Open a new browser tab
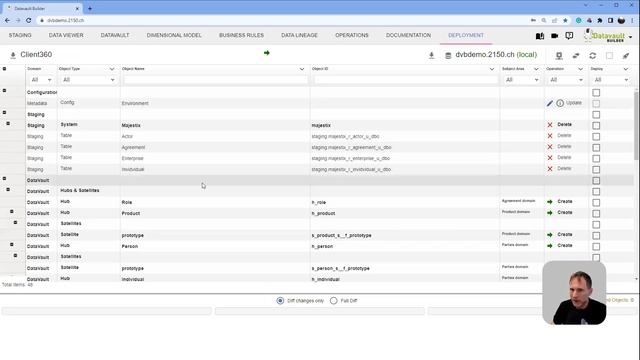 (x=90, y=8)
